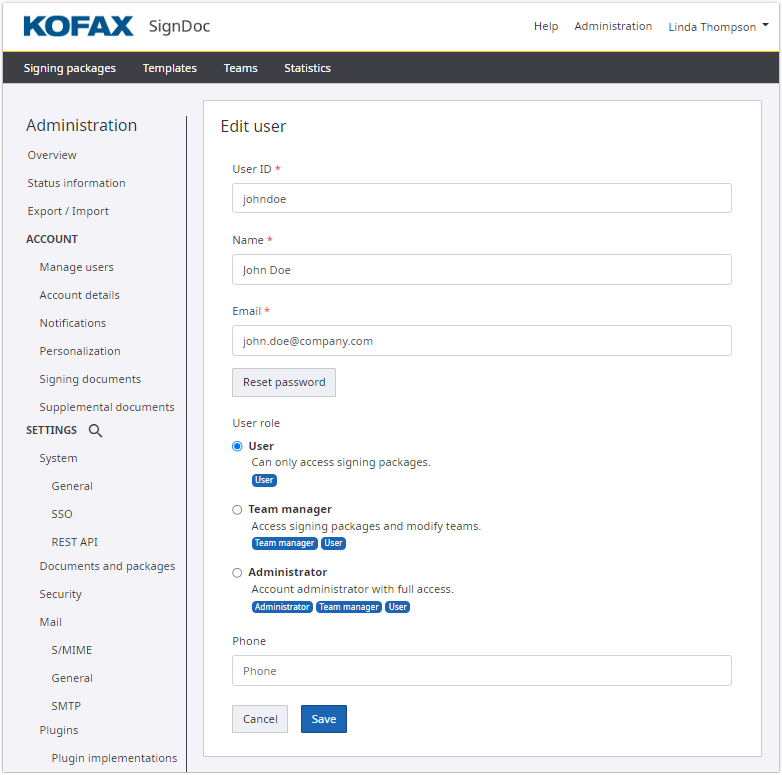The width and height of the screenshot is (782, 775).
Task: Open the Statistics tab
Action: click(307, 68)
